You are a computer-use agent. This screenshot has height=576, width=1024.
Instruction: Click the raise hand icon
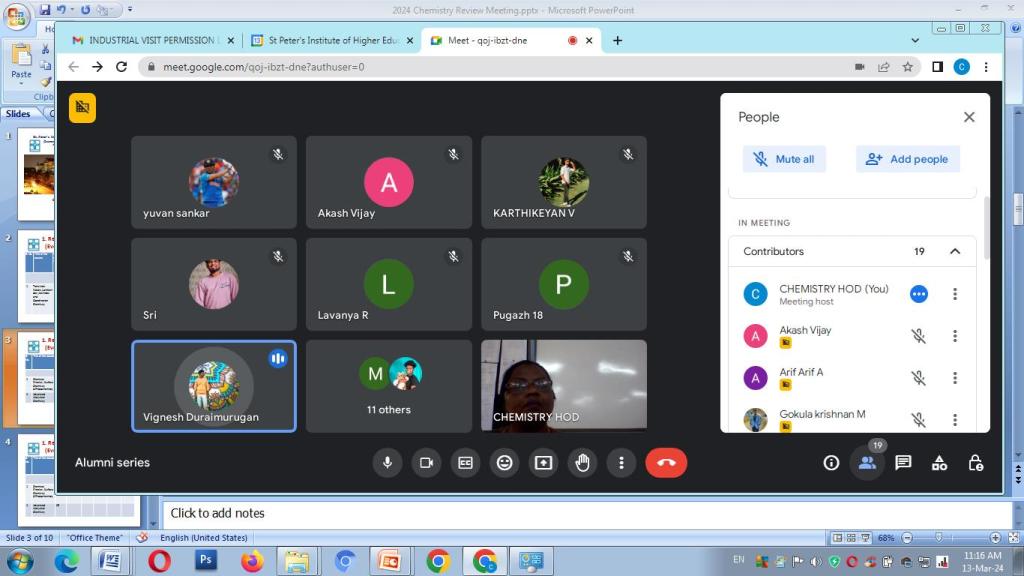tap(583, 462)
